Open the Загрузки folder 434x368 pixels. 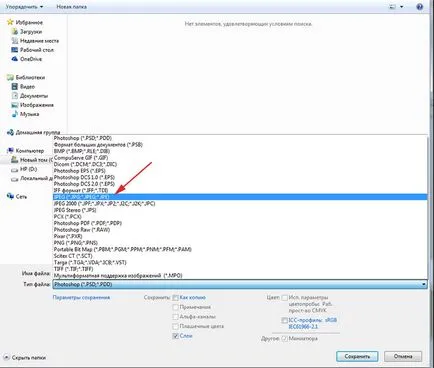31,32
